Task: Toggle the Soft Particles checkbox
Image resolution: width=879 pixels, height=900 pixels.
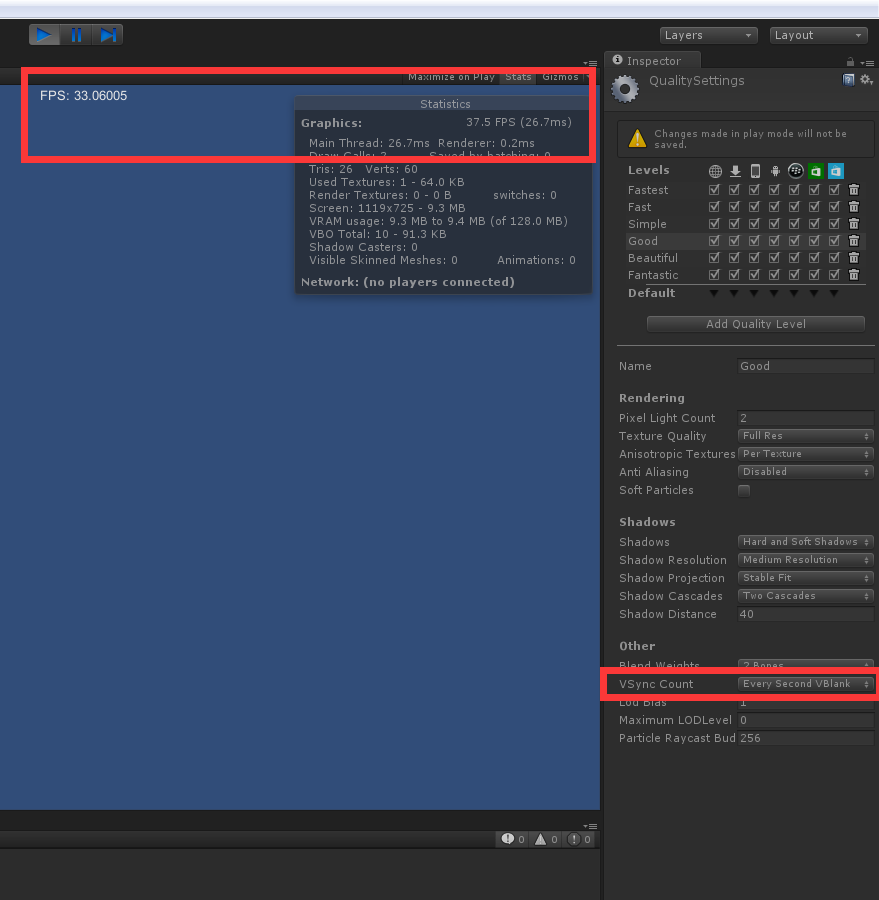Action: pos(744,490)
